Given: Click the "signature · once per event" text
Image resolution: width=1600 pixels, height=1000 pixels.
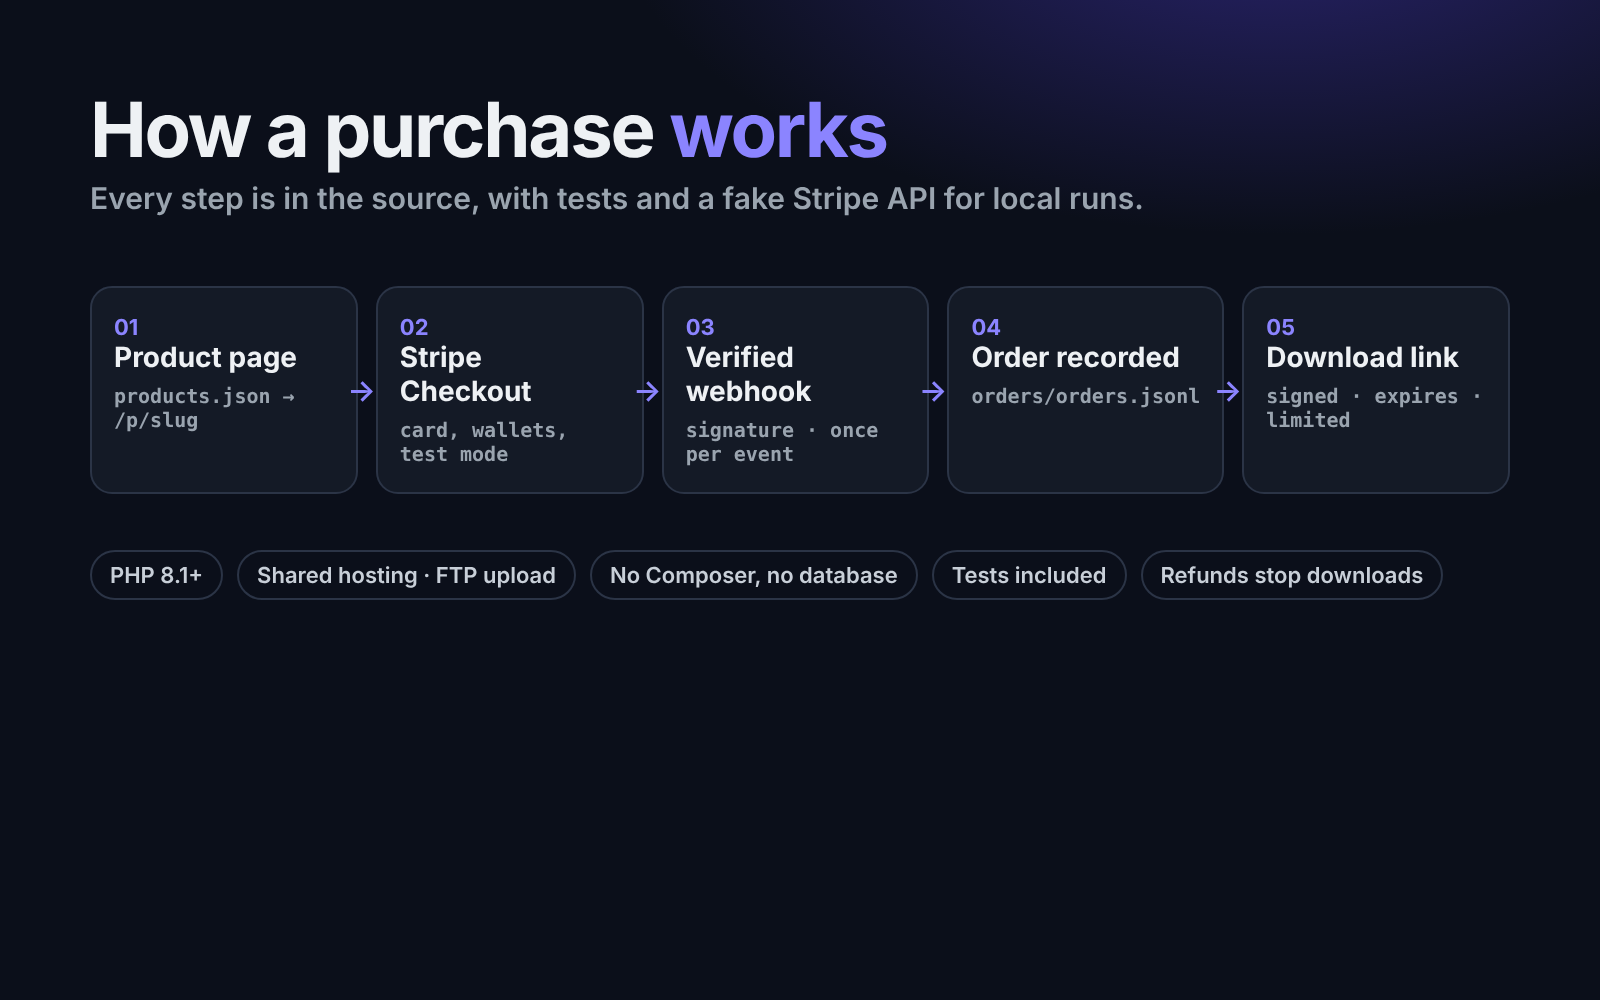Looking at the screenshot, I should pyautogui.click(x=782, y=442).
